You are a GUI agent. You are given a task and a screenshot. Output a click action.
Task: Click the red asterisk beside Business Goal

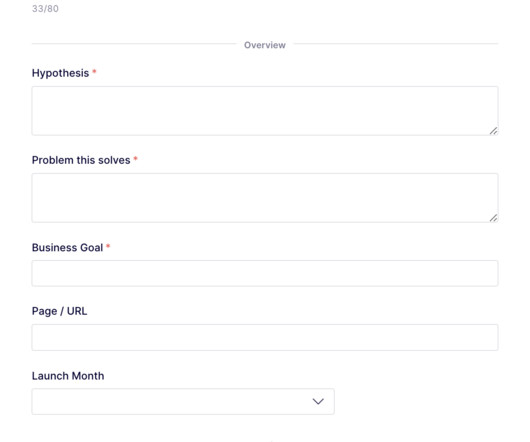[108, 246]
